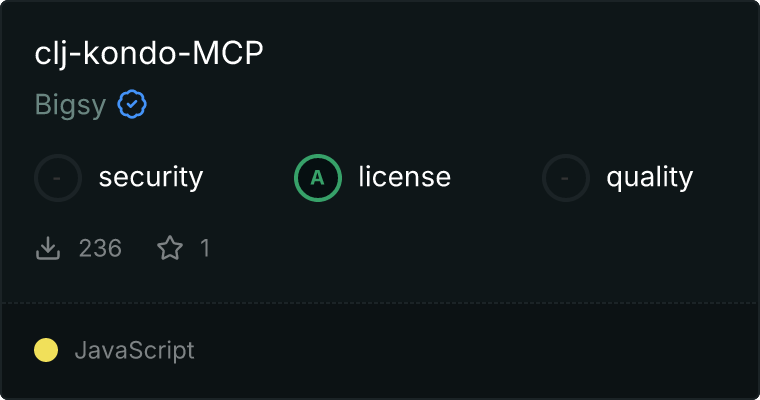
Task: Click the license label text
Action: click(405, 176)
